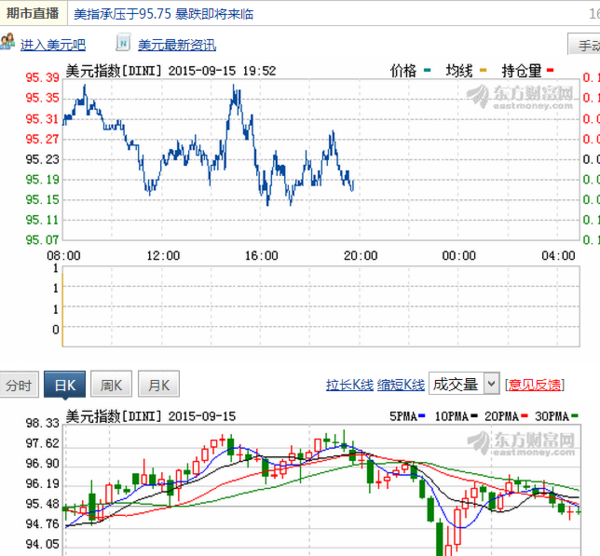Switch to the 分时 chart tab

(x=19, y=385)
